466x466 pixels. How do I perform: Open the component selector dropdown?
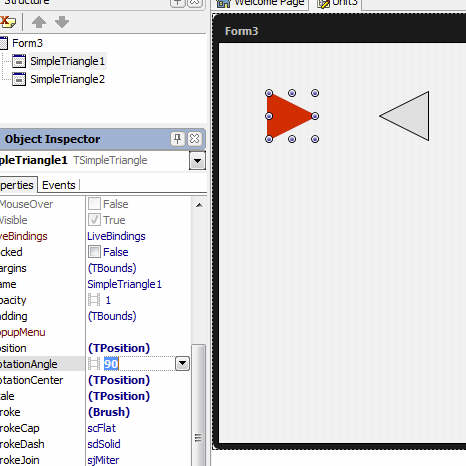click(197, 161)
